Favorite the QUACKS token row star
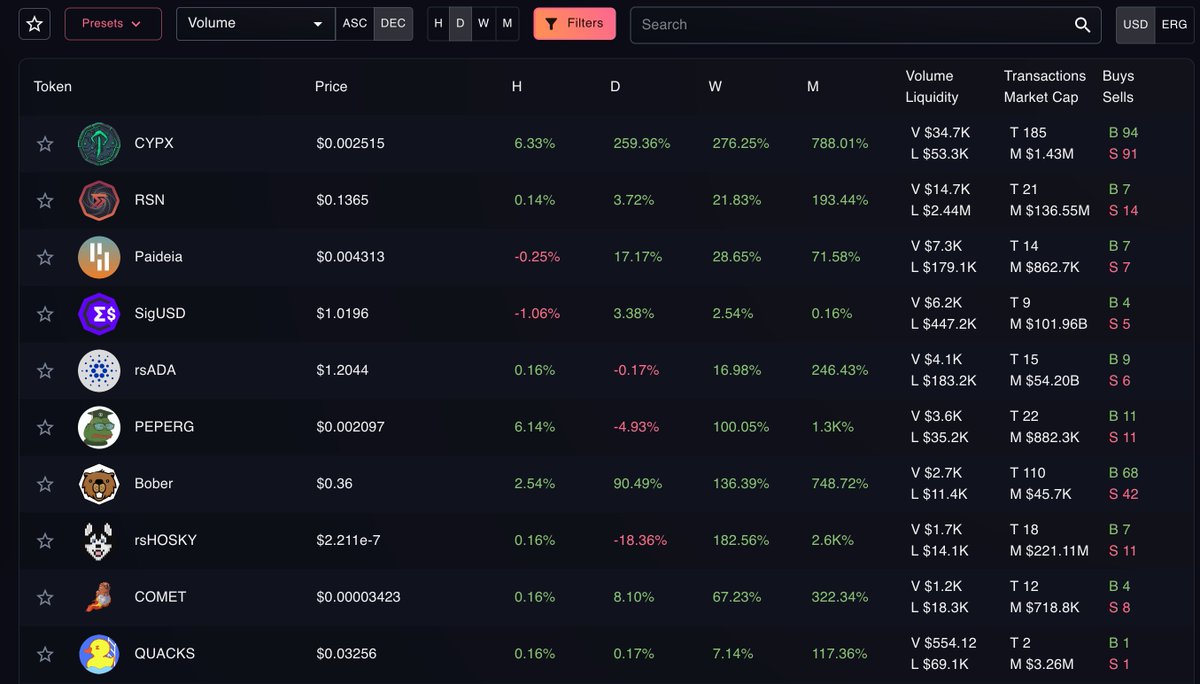 [x=45, y=655]
